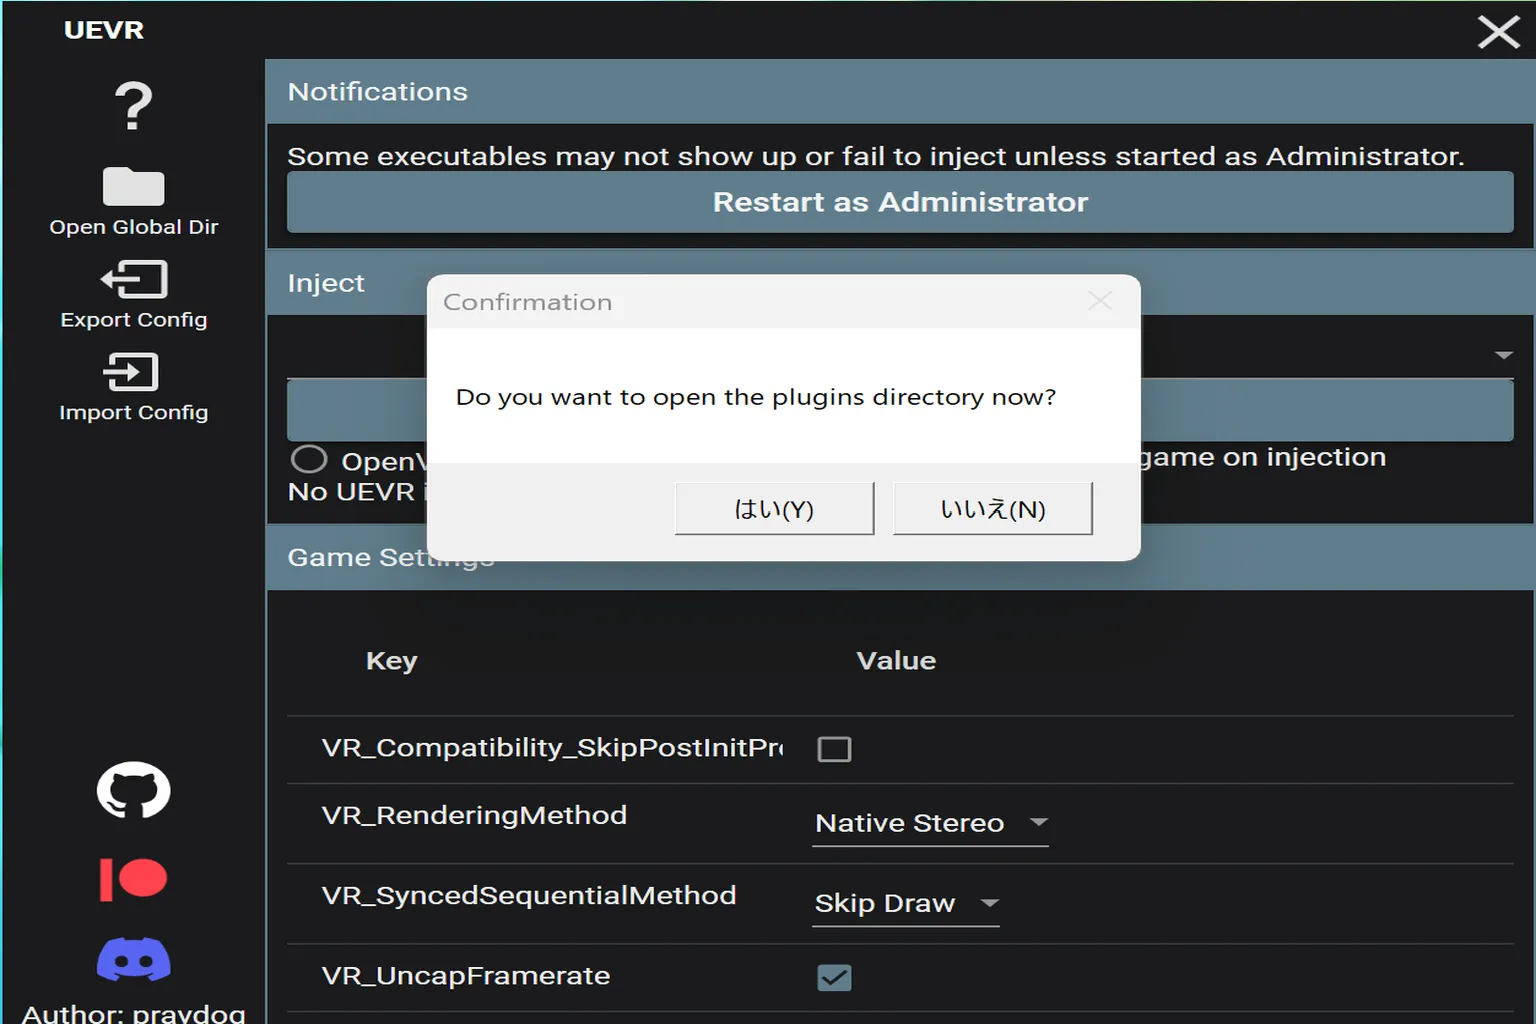Uncheck the VR_UncapFramerate checkbox

click(x=834, y=977)
